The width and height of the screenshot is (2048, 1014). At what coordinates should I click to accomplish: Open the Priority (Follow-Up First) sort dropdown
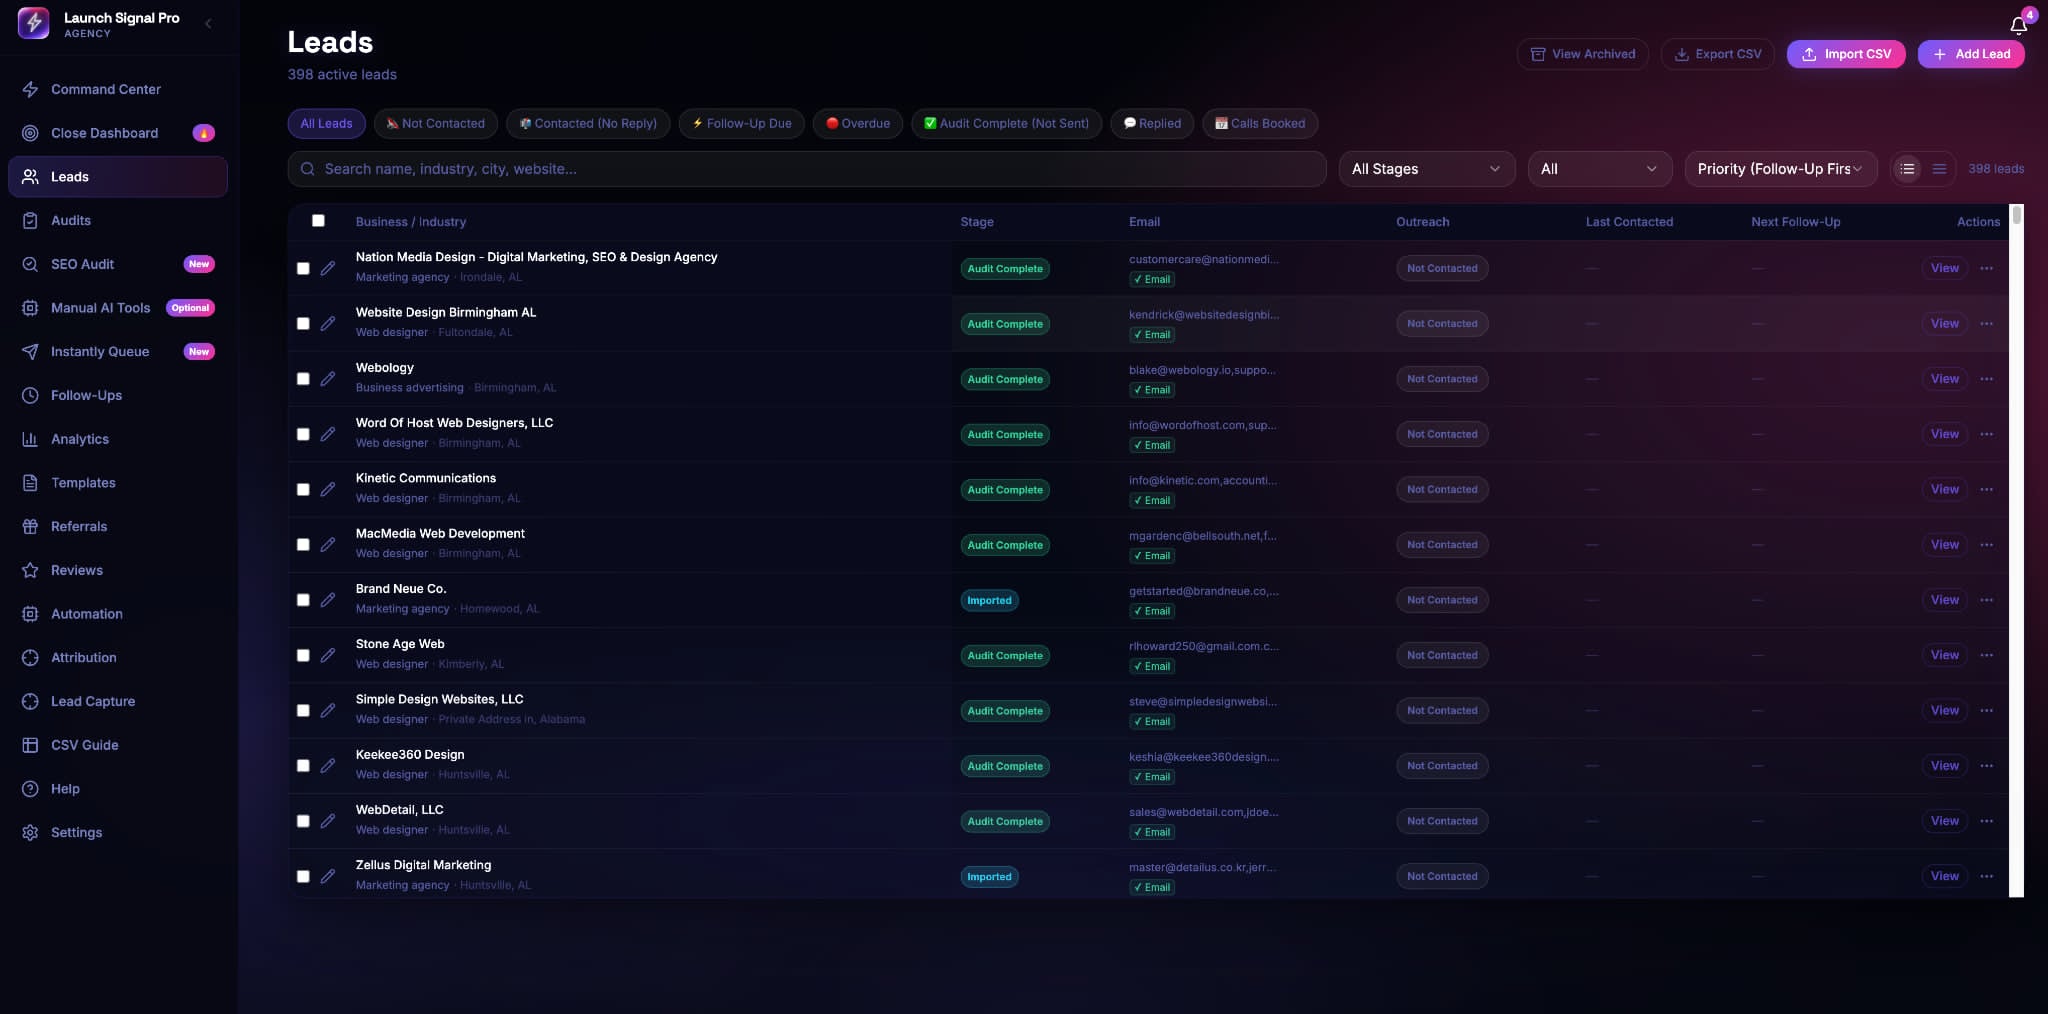click(x=1781, y=169)
